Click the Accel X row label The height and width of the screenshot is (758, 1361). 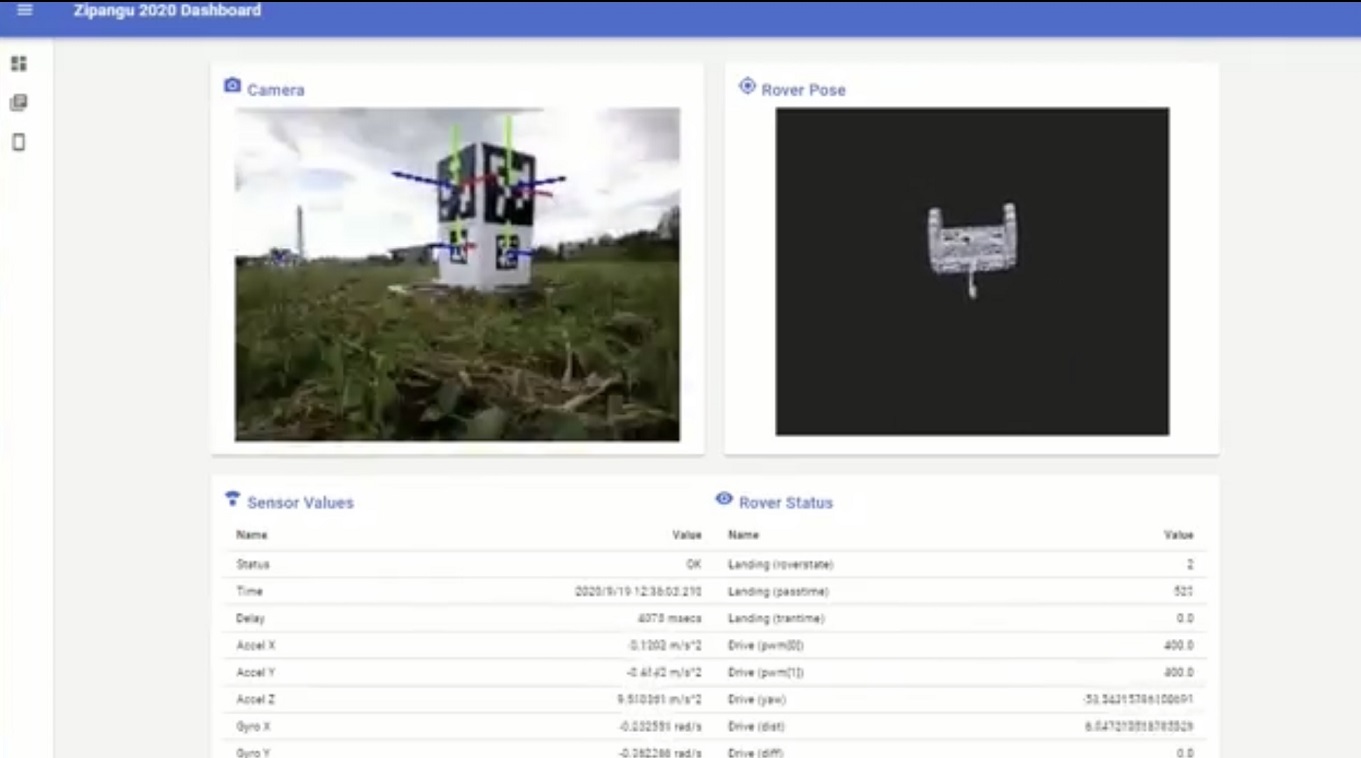(x=255, y=645)
